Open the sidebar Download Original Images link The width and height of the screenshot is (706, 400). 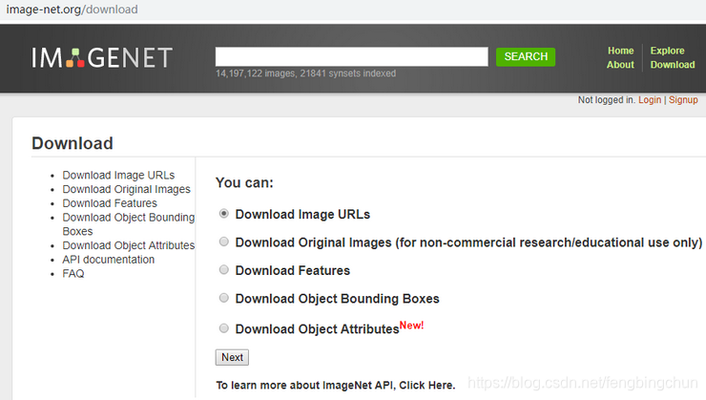[127, 189]
